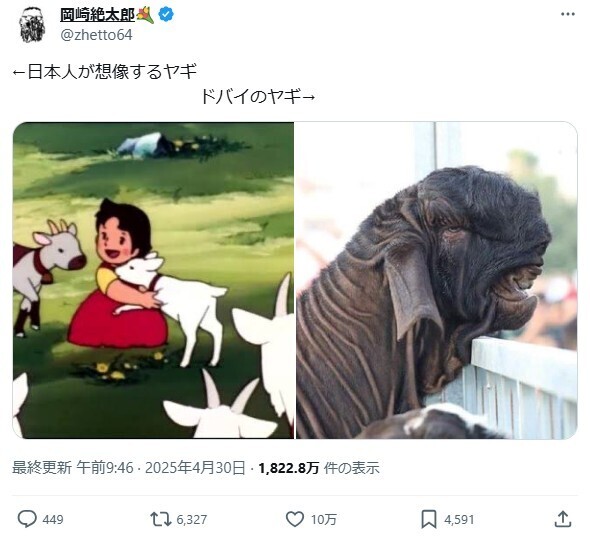This screenshot has width=590, height=542.
Task: Click the 最終更新 edit history label
Action: pos(42,468)
